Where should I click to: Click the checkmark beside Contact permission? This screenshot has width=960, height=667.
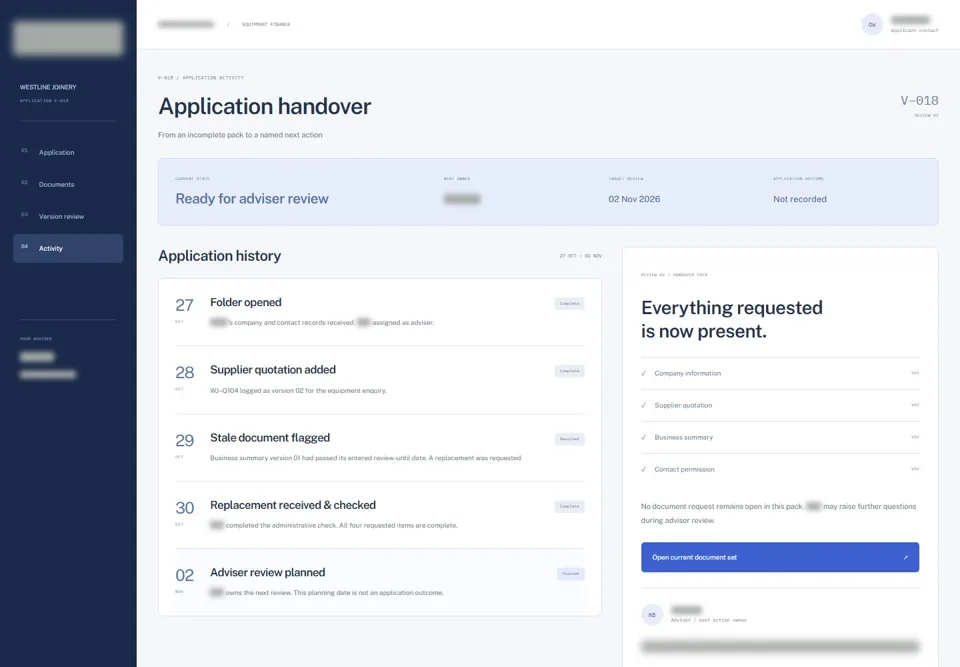[643, 469]
